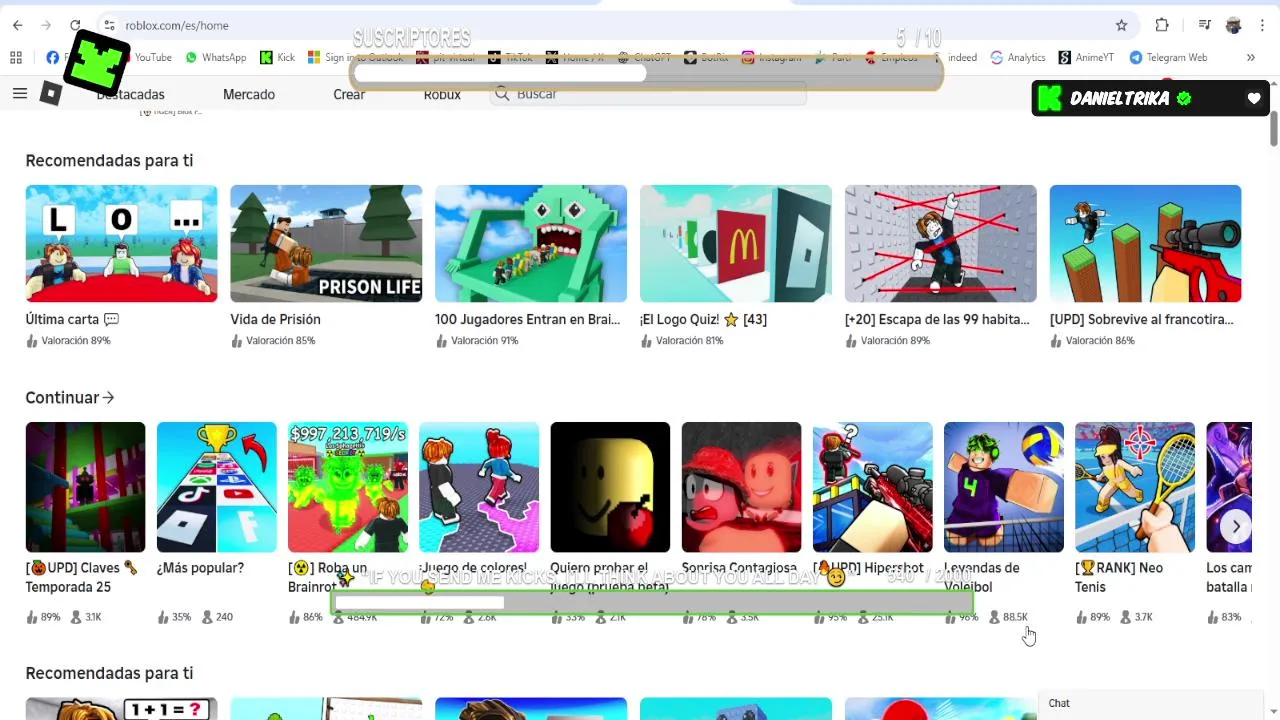Open Roblox hamburger side menu
Viewport: 1280px width, 720px height.
click(20, 94)
